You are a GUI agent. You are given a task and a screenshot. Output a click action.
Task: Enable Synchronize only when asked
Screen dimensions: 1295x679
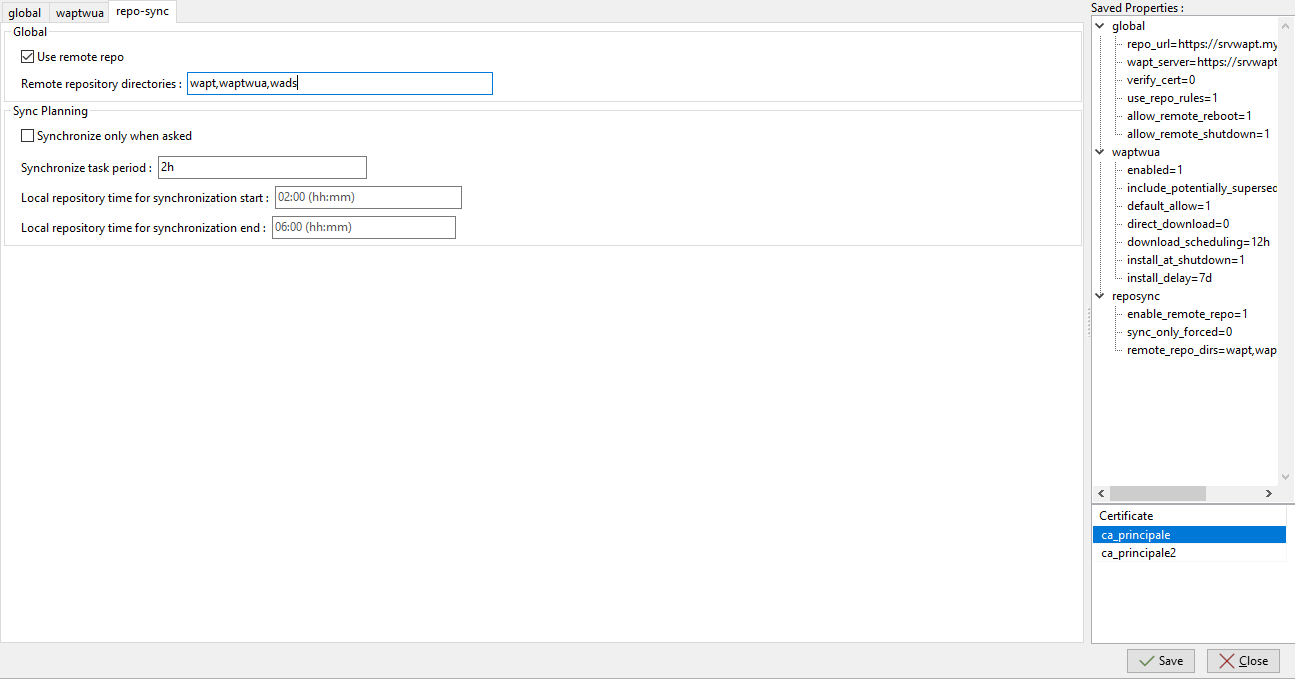[x=28, y=135]
